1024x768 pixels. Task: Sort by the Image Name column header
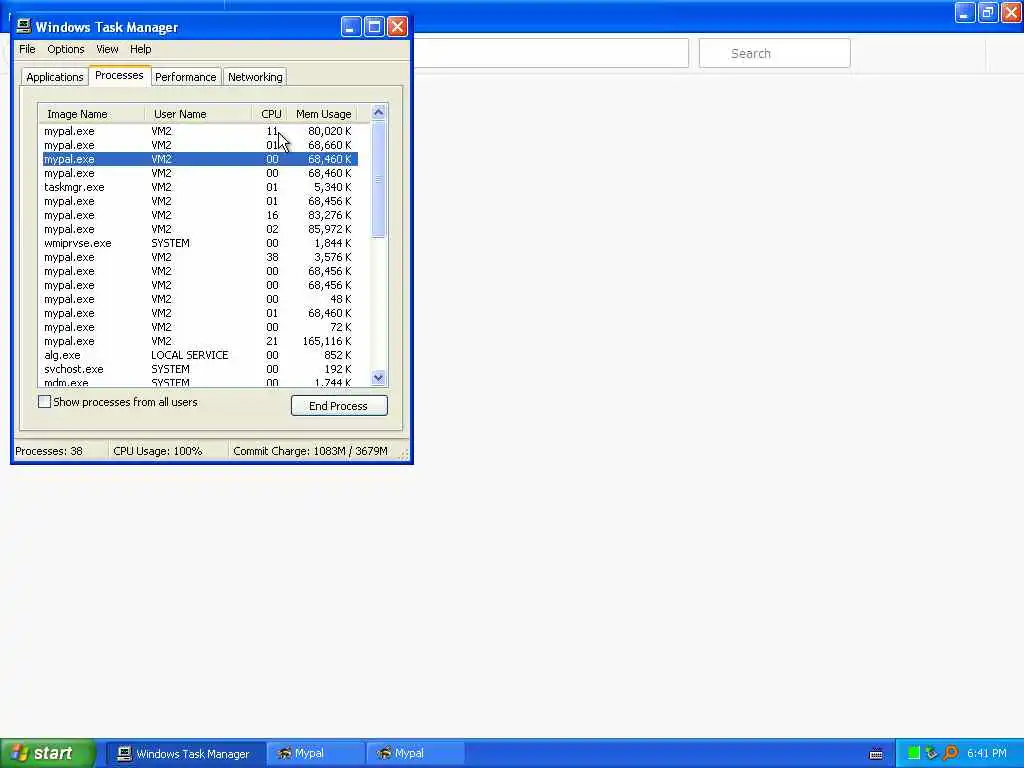point(91,114)
